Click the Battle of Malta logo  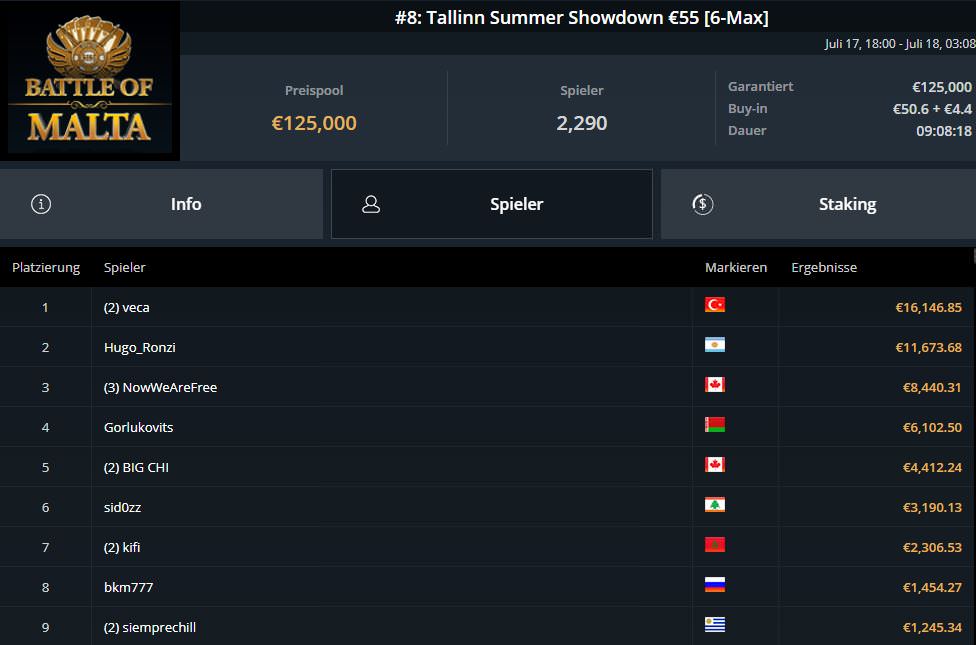click(90, 80)
